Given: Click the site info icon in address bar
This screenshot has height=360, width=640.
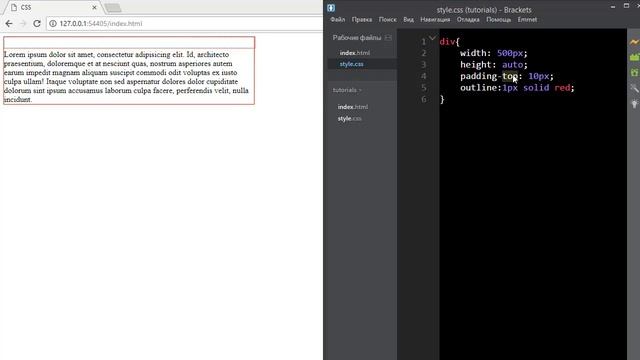Looking at the screenshot, I should [53, 23].
